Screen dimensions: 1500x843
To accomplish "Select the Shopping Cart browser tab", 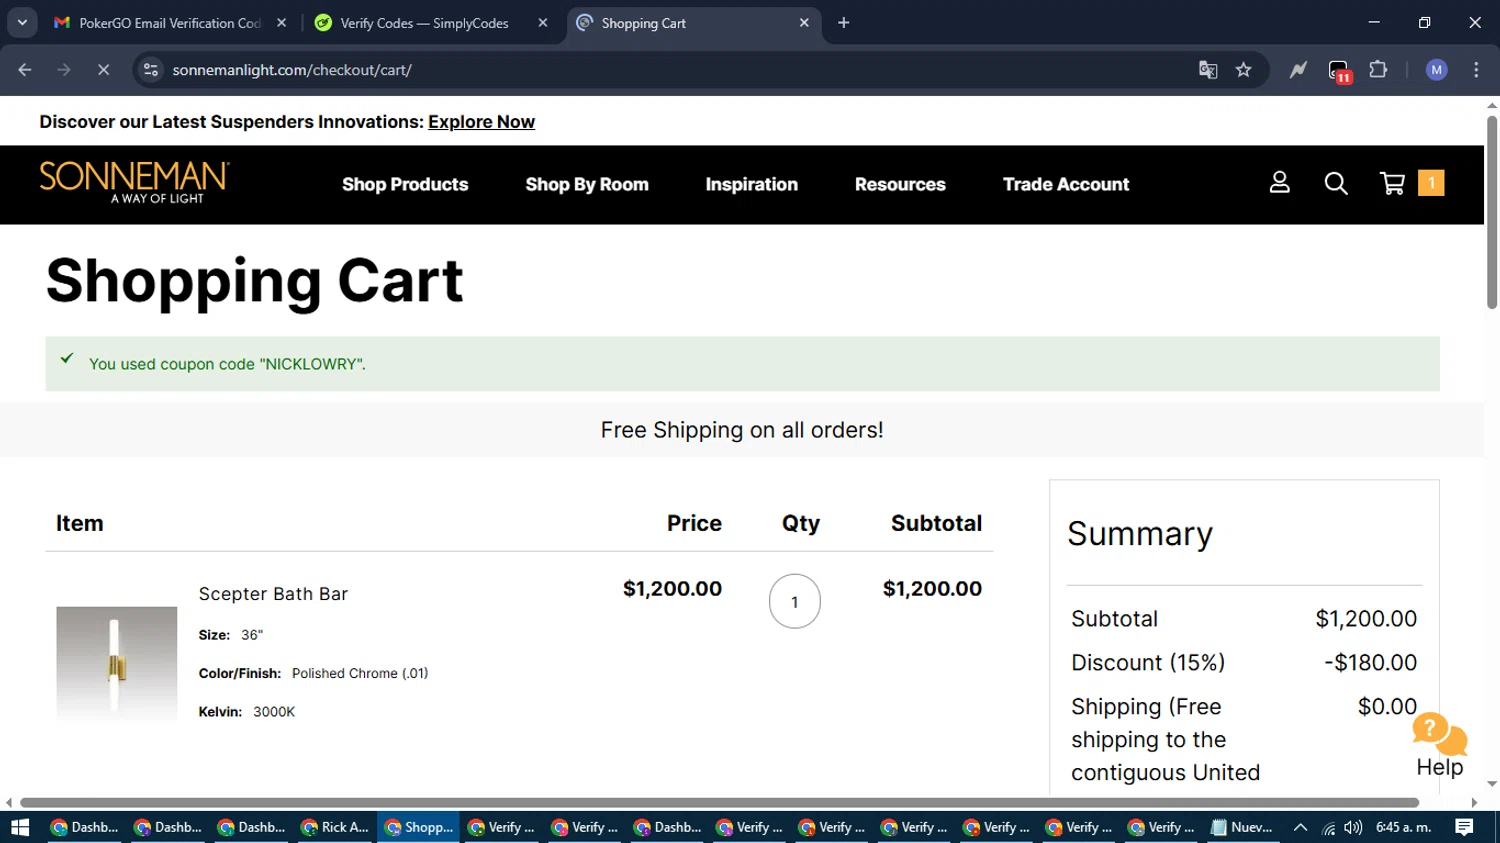I will [x=685, y=23].
